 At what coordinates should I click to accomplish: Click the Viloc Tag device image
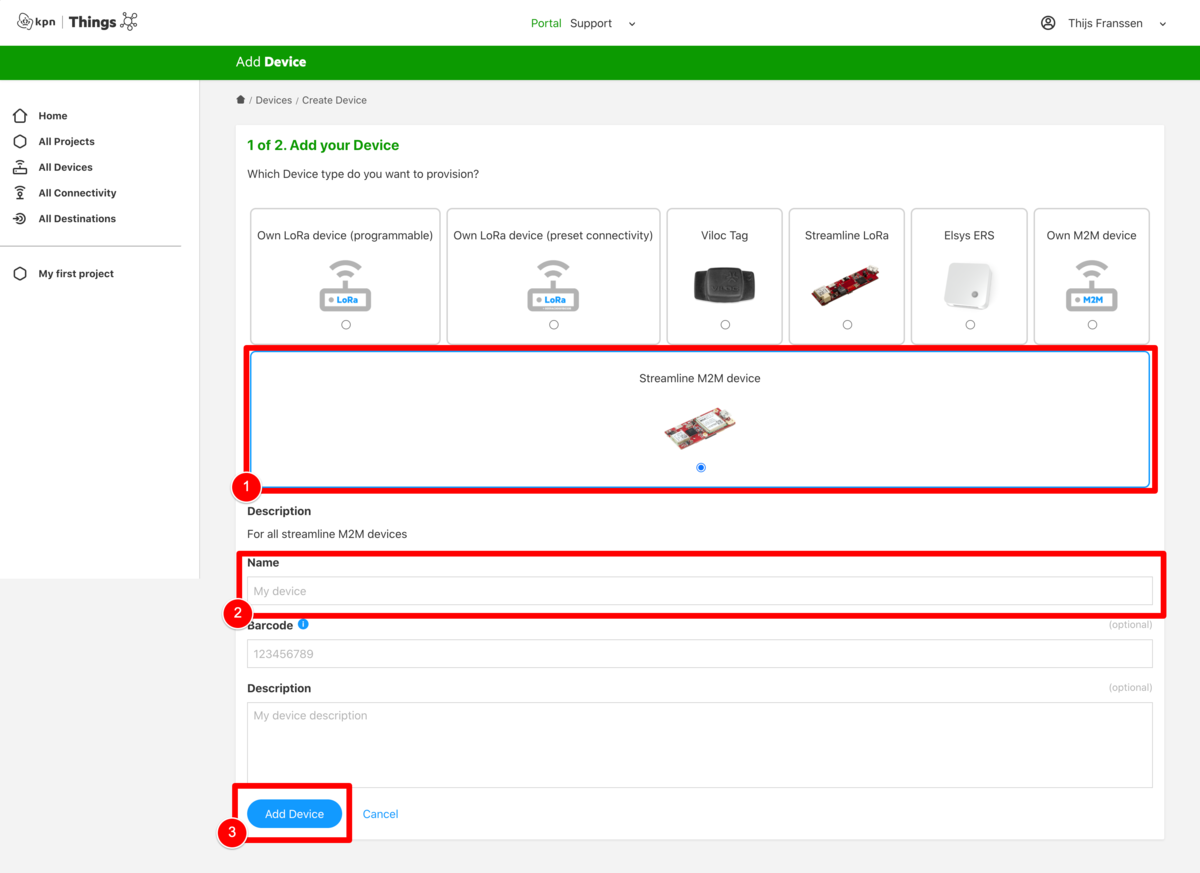tap(725, 286)
